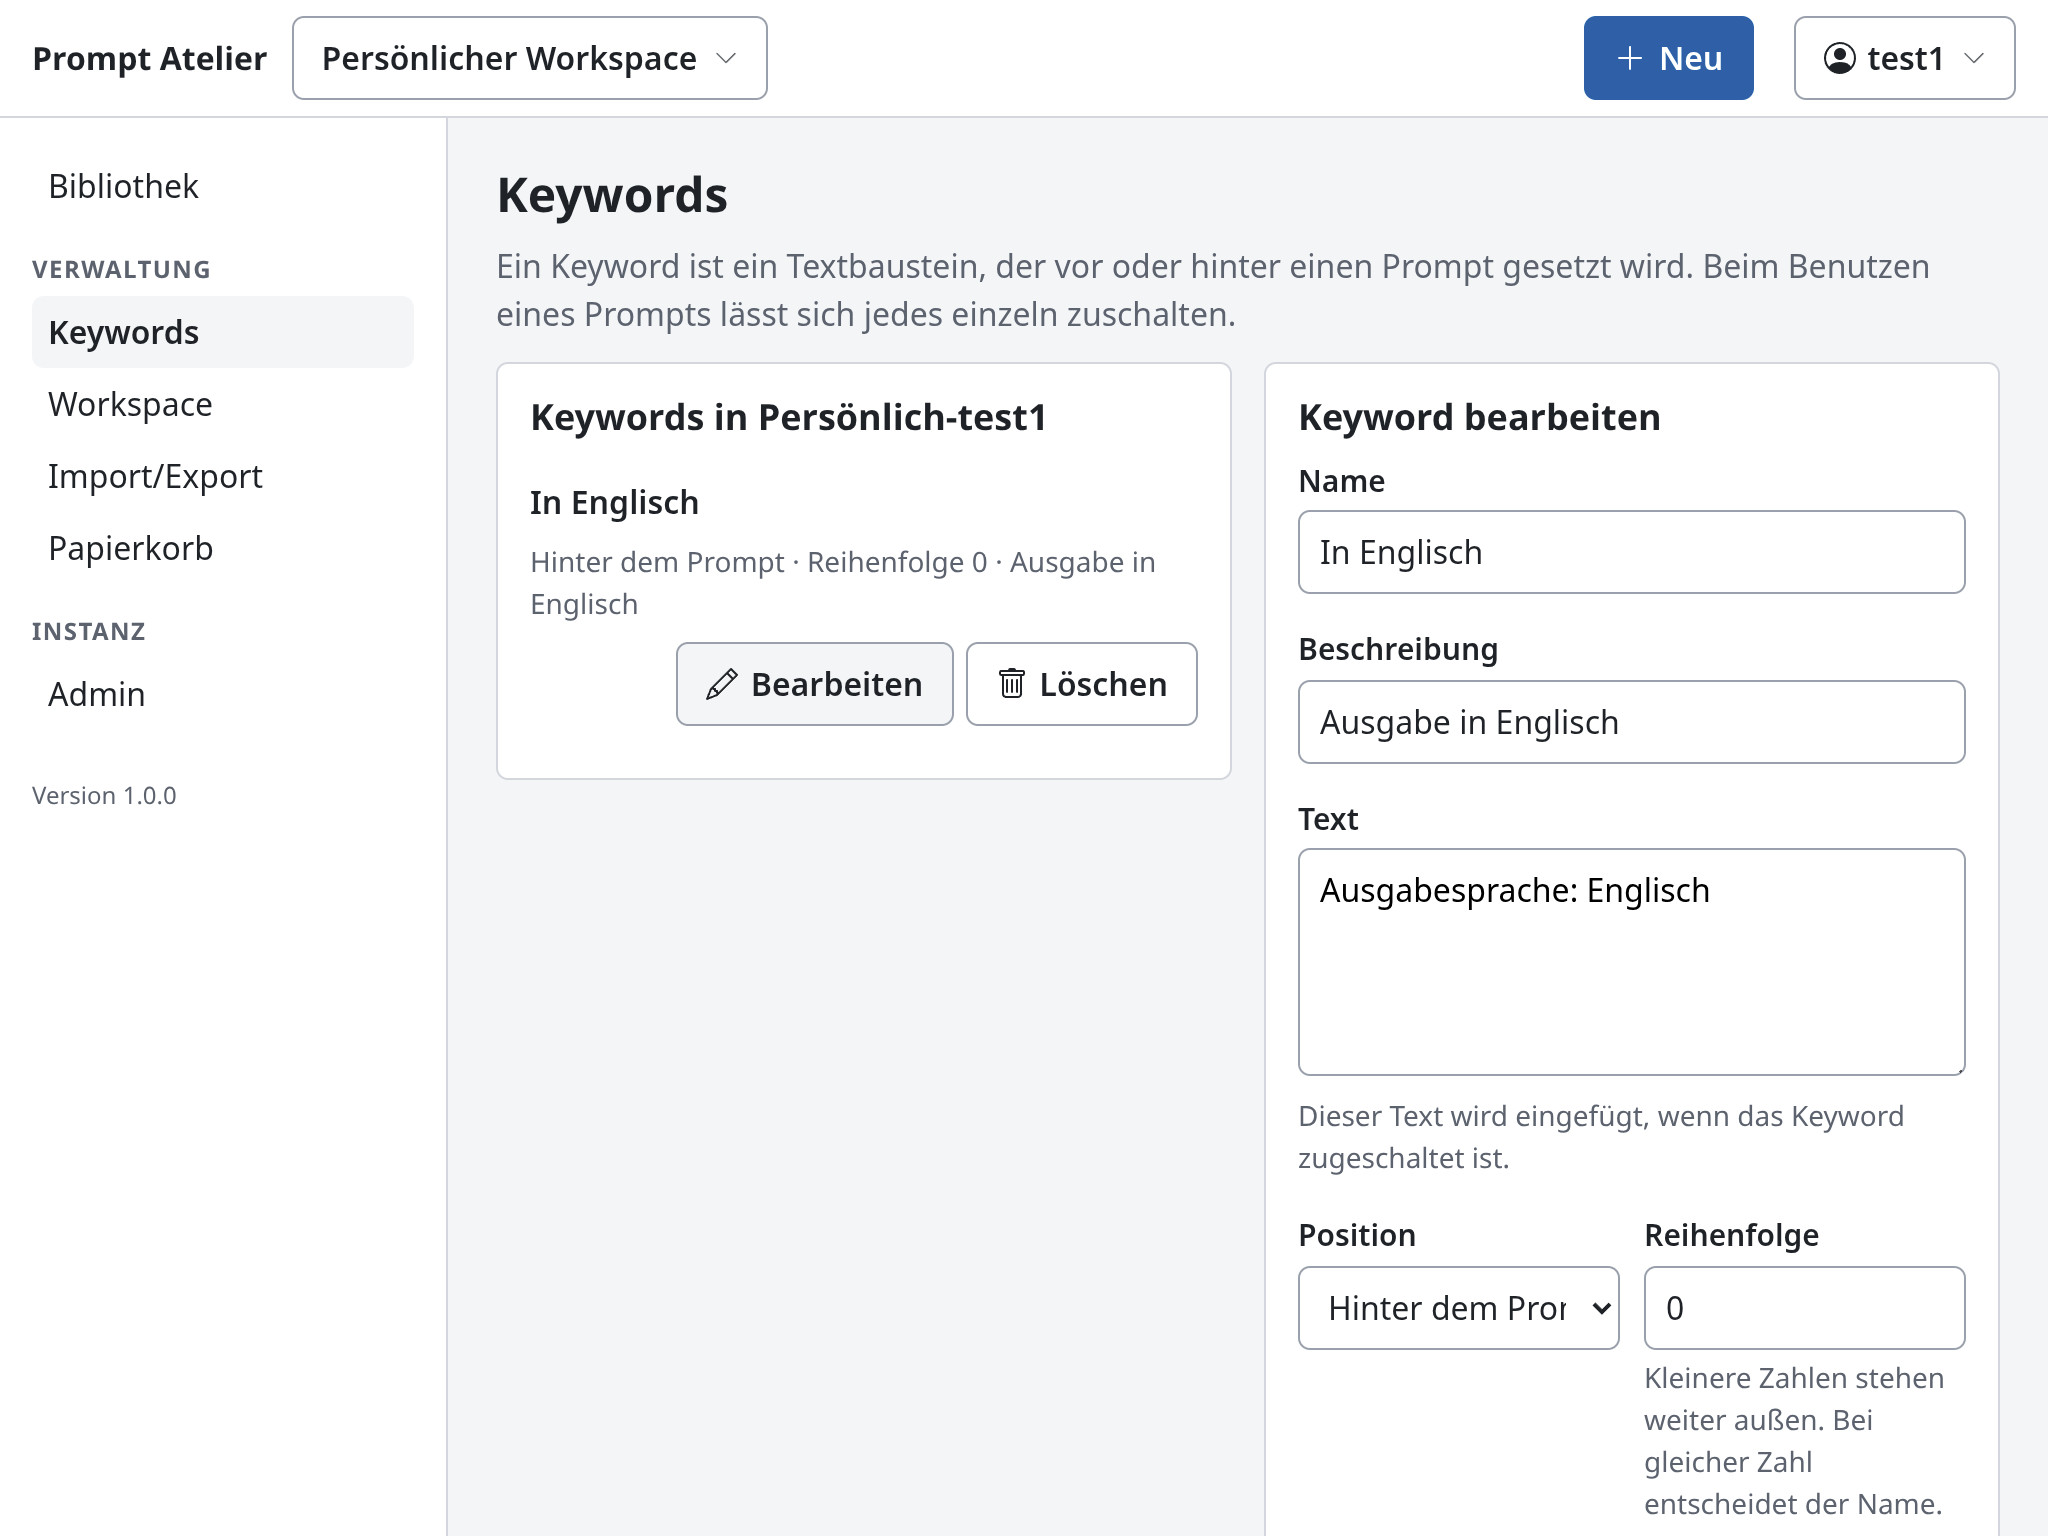
Task: Click the Keywords in Persönlich-test1 heading
Action: click(788, 417)
